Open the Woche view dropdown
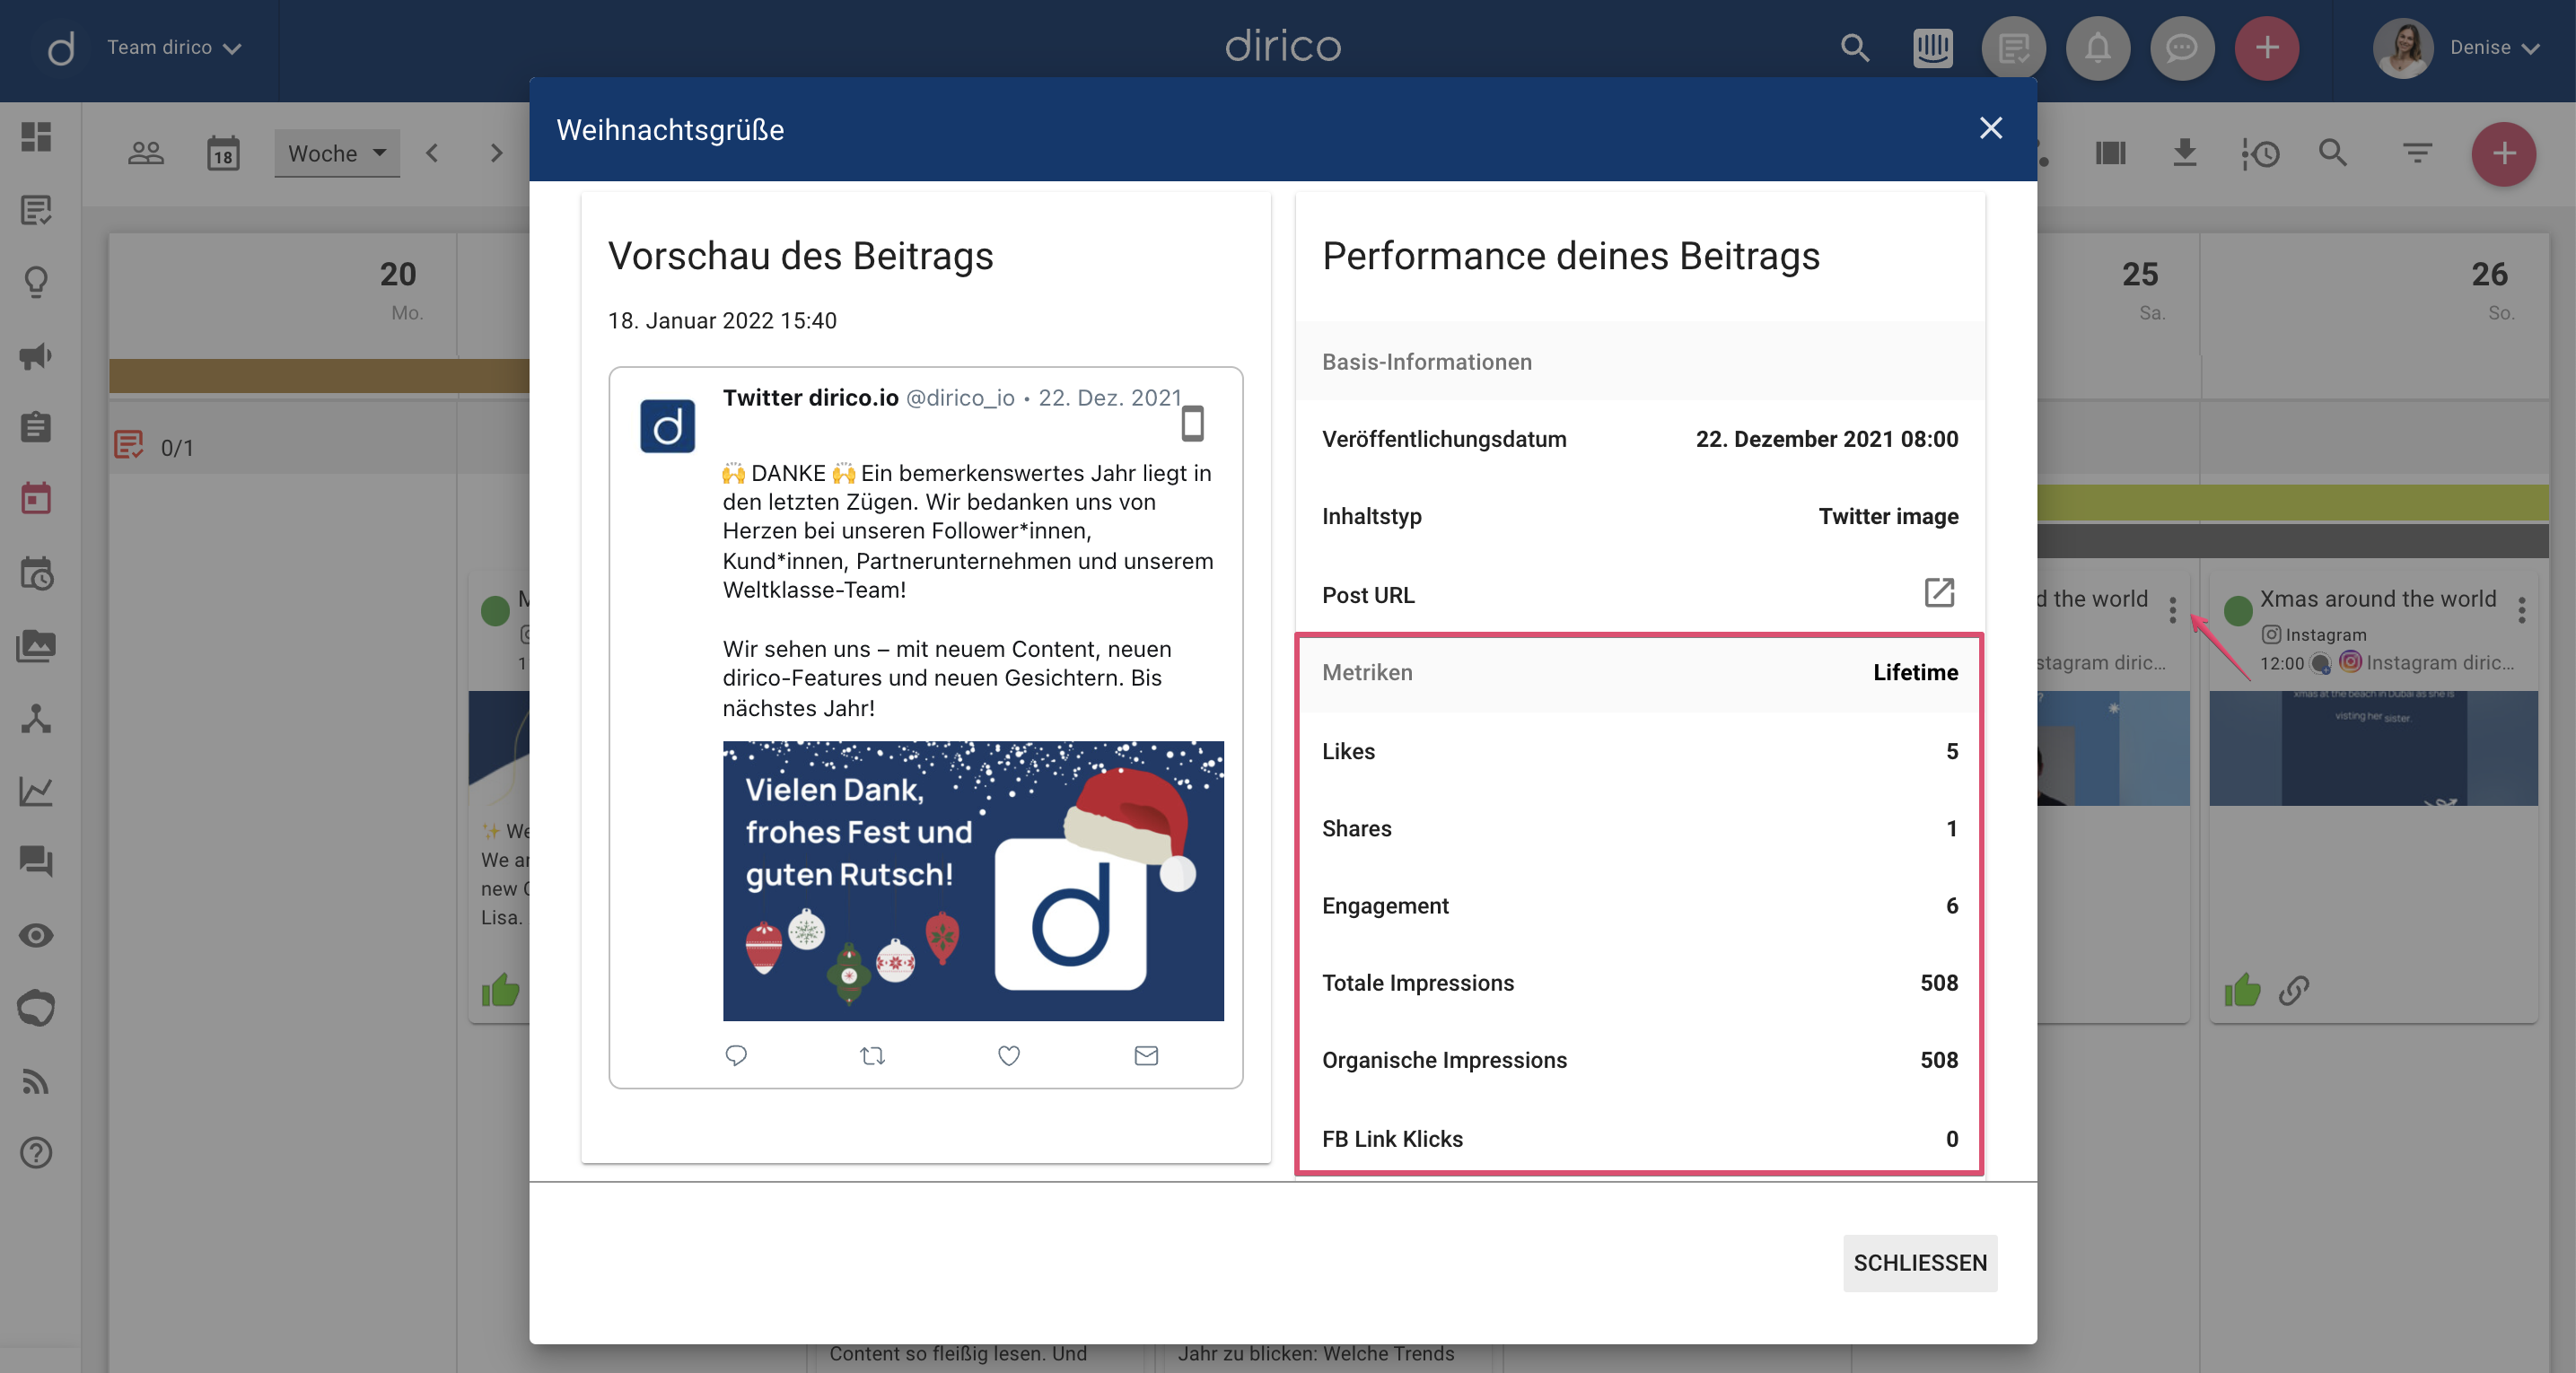This screenshot has height=1373, width=2576. click(337, 153)
